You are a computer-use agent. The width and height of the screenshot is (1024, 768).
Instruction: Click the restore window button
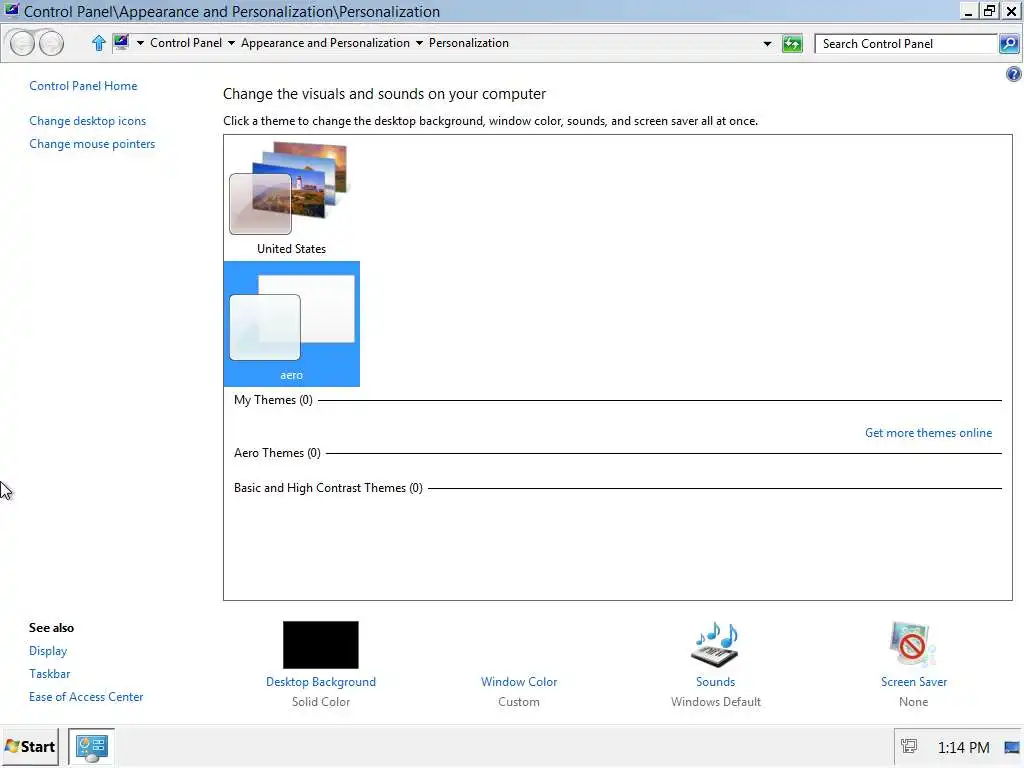989,10
